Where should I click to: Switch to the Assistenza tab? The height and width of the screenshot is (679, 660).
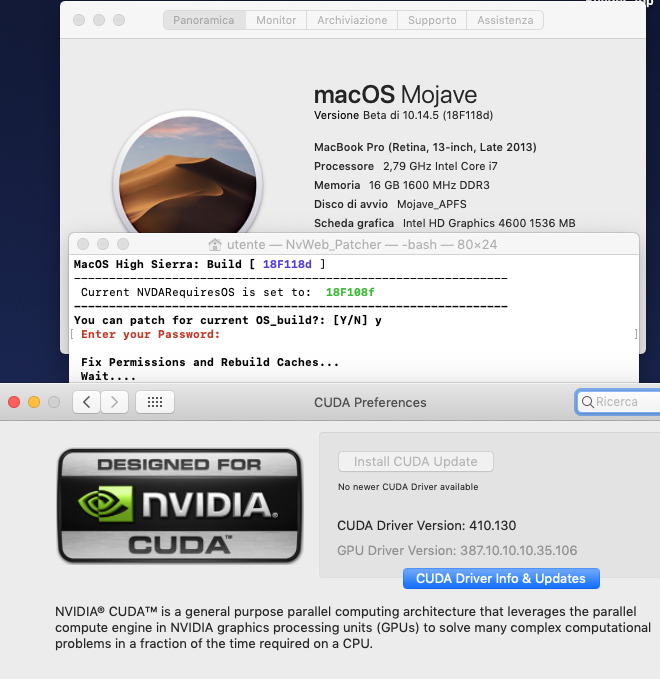505,20
